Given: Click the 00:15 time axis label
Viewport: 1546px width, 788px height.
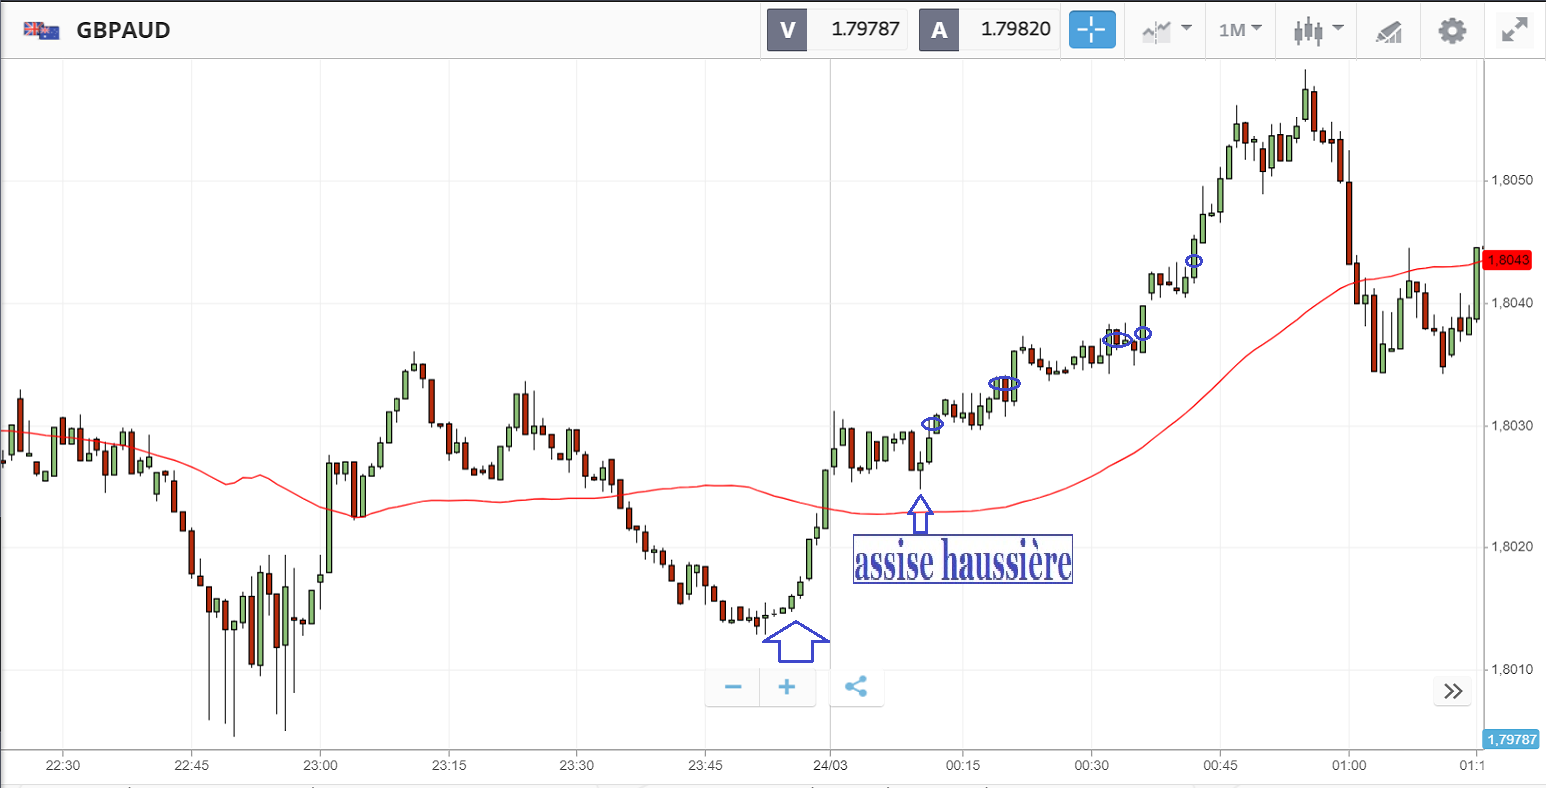Looking at the screenshot, I should (963, 766).
